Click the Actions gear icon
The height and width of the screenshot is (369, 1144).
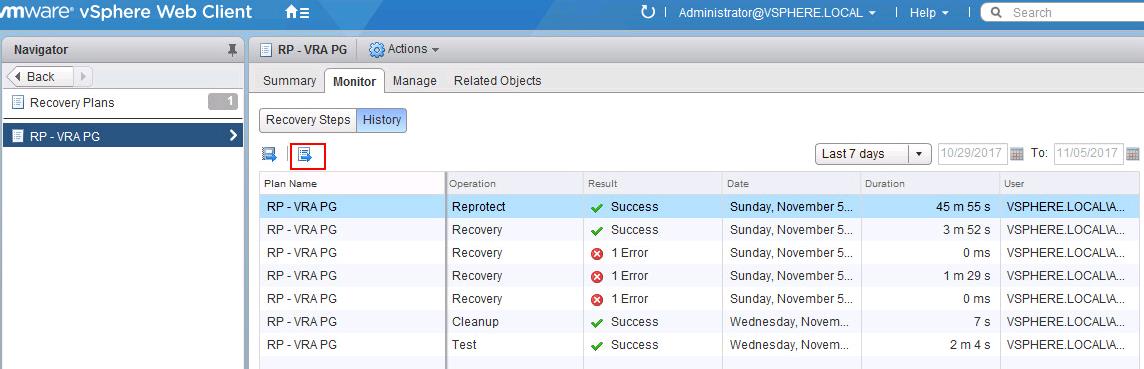click(376, 50)
